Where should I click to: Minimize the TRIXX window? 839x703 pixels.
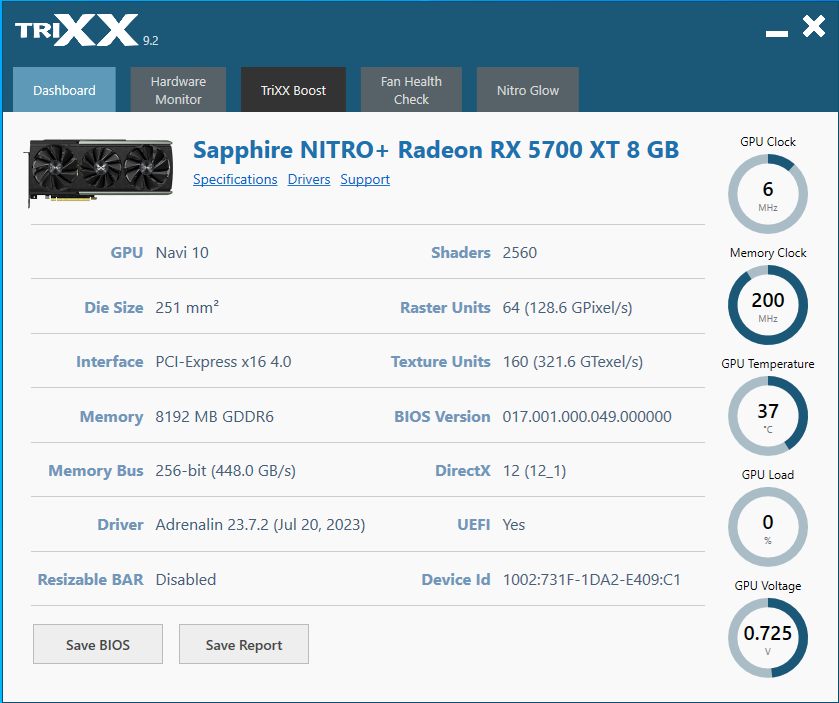coord(776,33)
